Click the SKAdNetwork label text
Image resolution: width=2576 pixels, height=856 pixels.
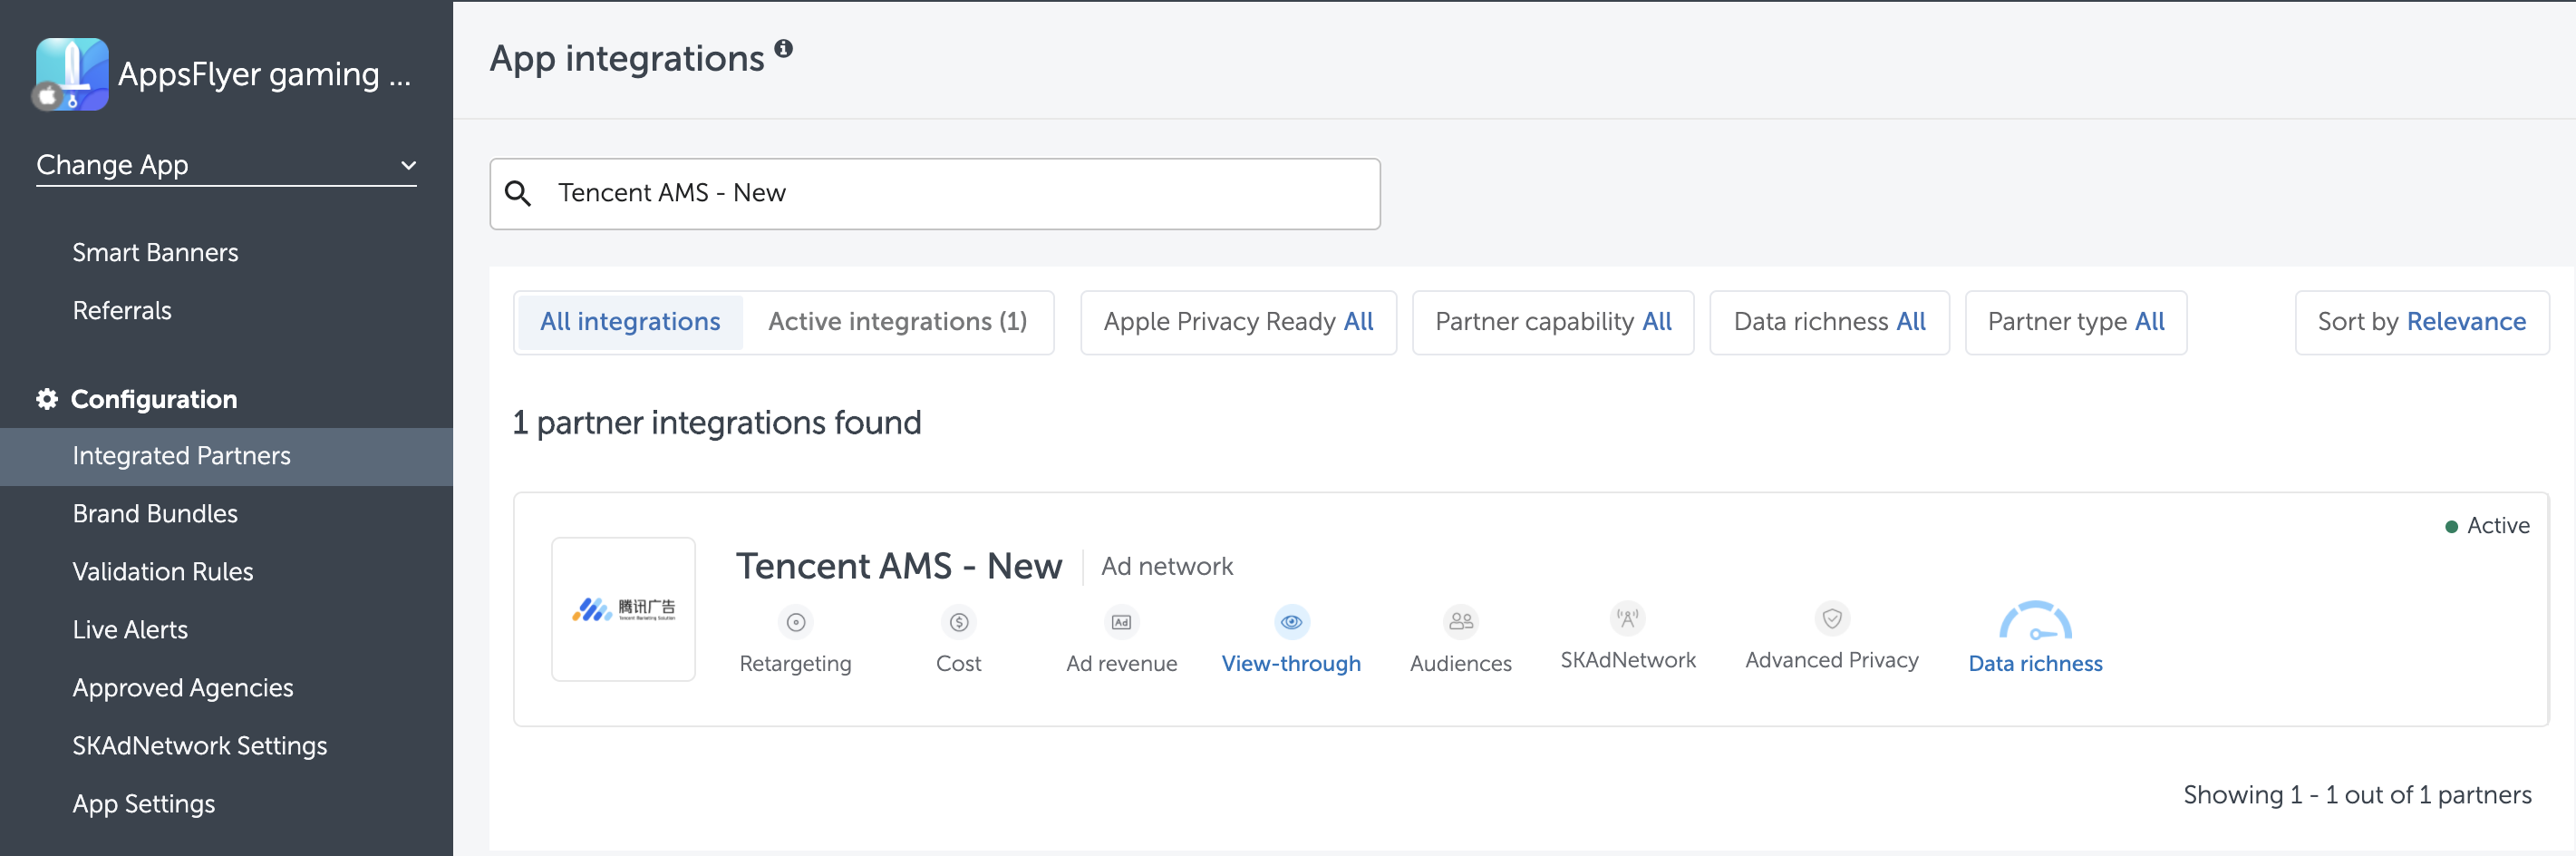pyautogui.click(x=1628, y=660)
